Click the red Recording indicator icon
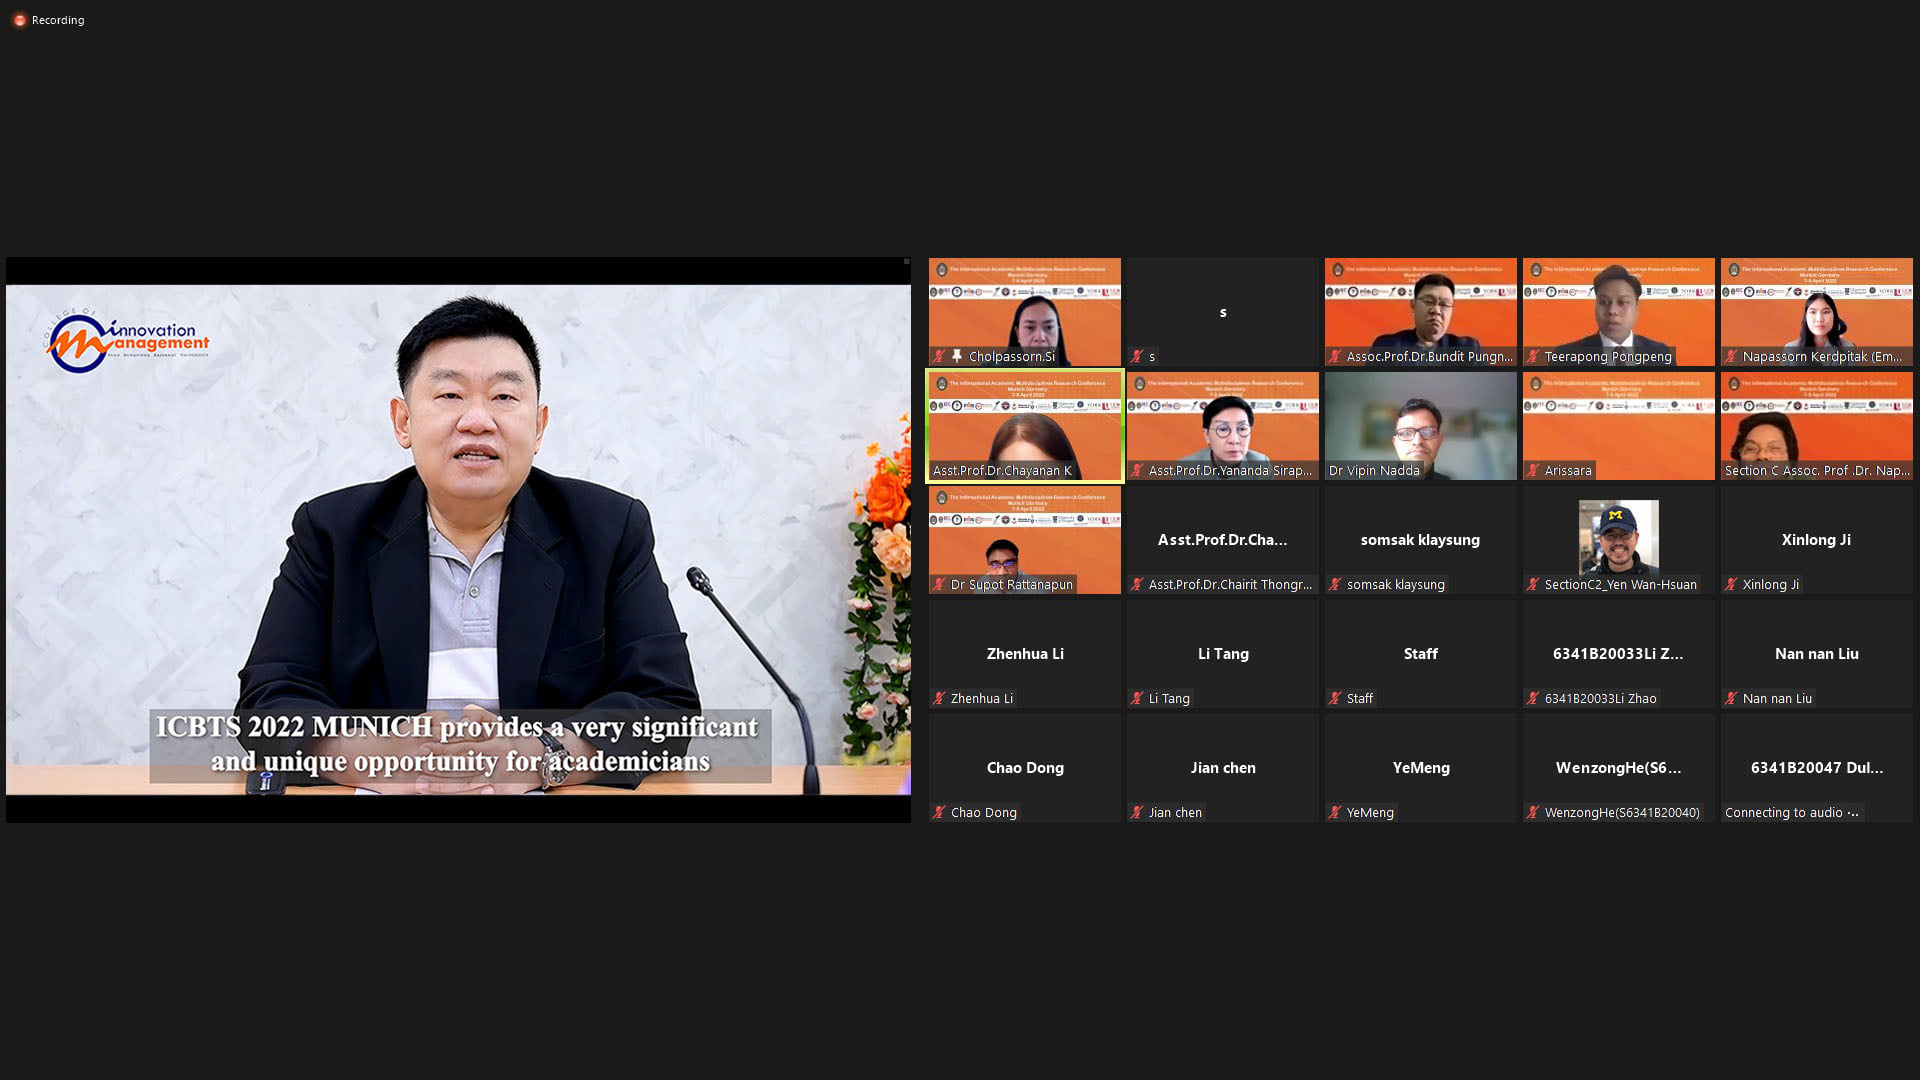 click(x=19, y=20)
